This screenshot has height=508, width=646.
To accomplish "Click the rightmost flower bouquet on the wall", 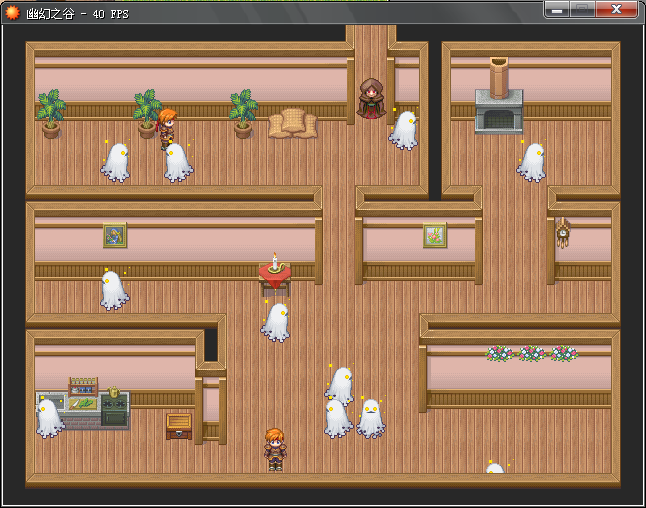I will pos(564,353).
